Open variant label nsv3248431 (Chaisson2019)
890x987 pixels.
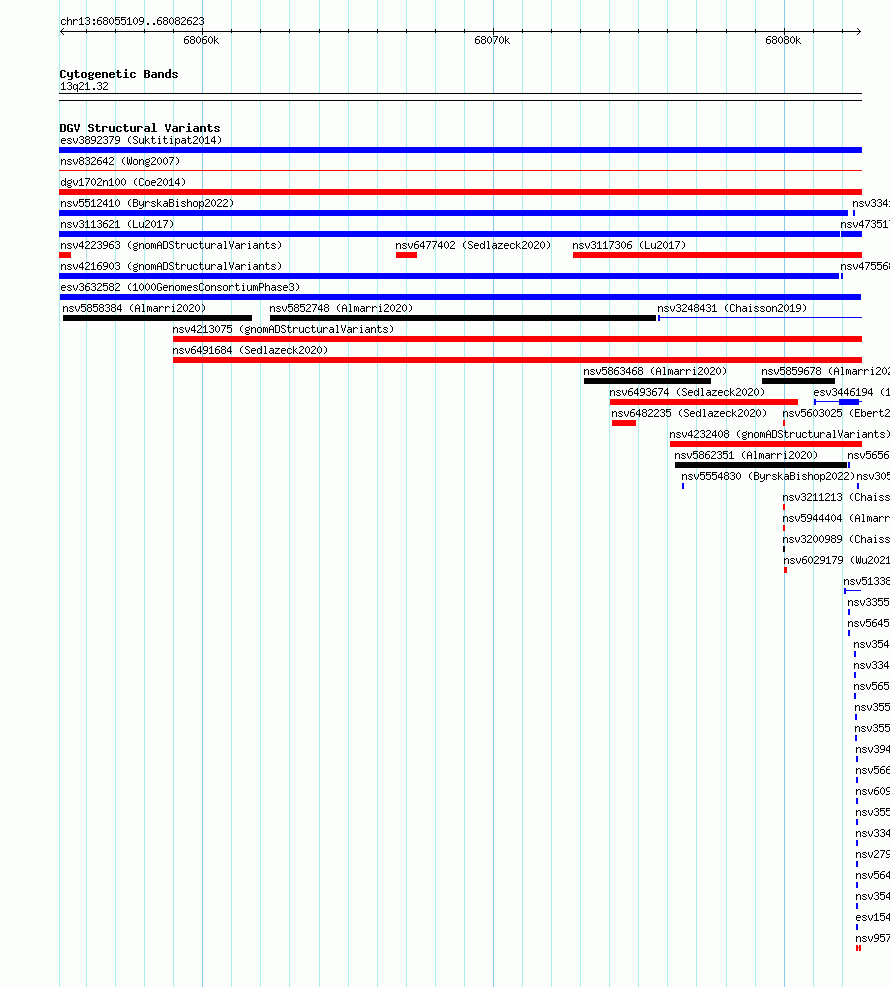[x=732, y=308]
